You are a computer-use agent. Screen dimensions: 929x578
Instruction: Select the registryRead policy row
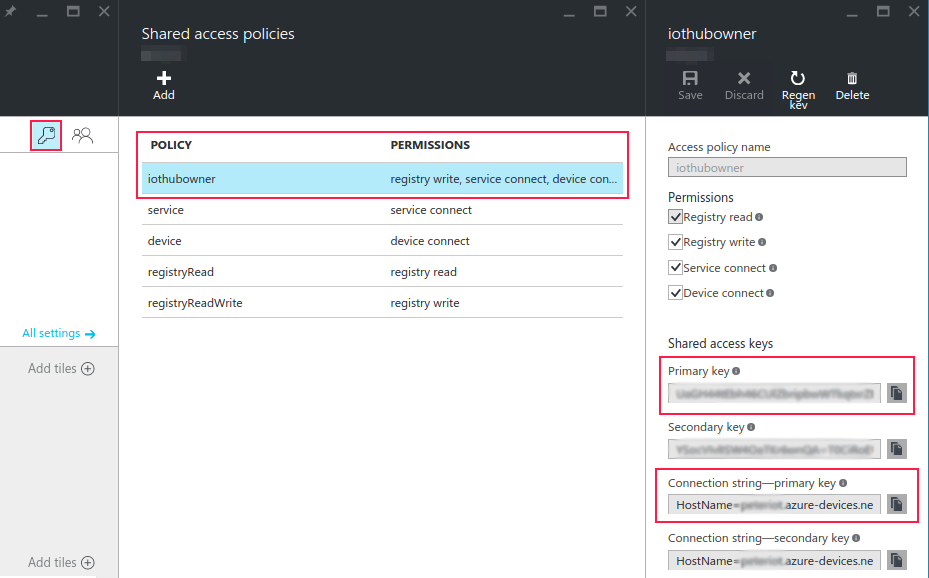coord(382,272)
